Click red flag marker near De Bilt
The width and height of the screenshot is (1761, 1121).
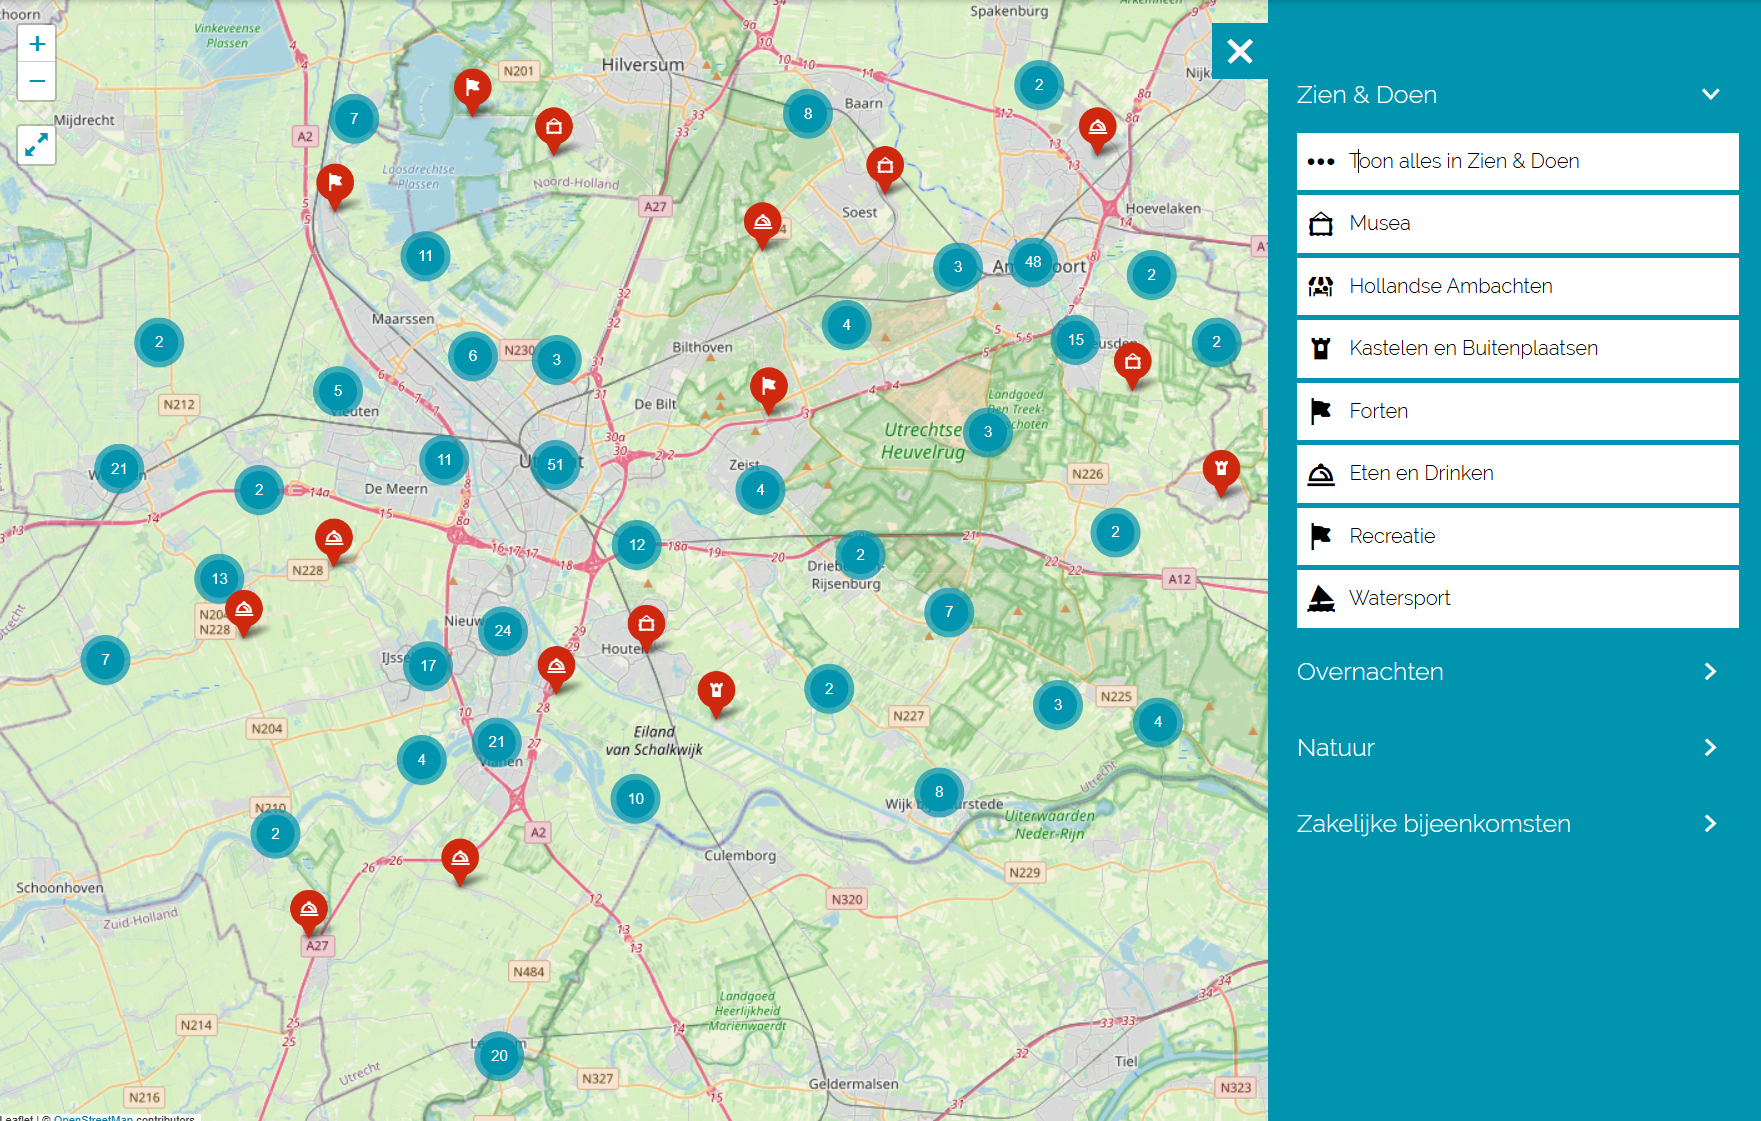pos(769,389)
